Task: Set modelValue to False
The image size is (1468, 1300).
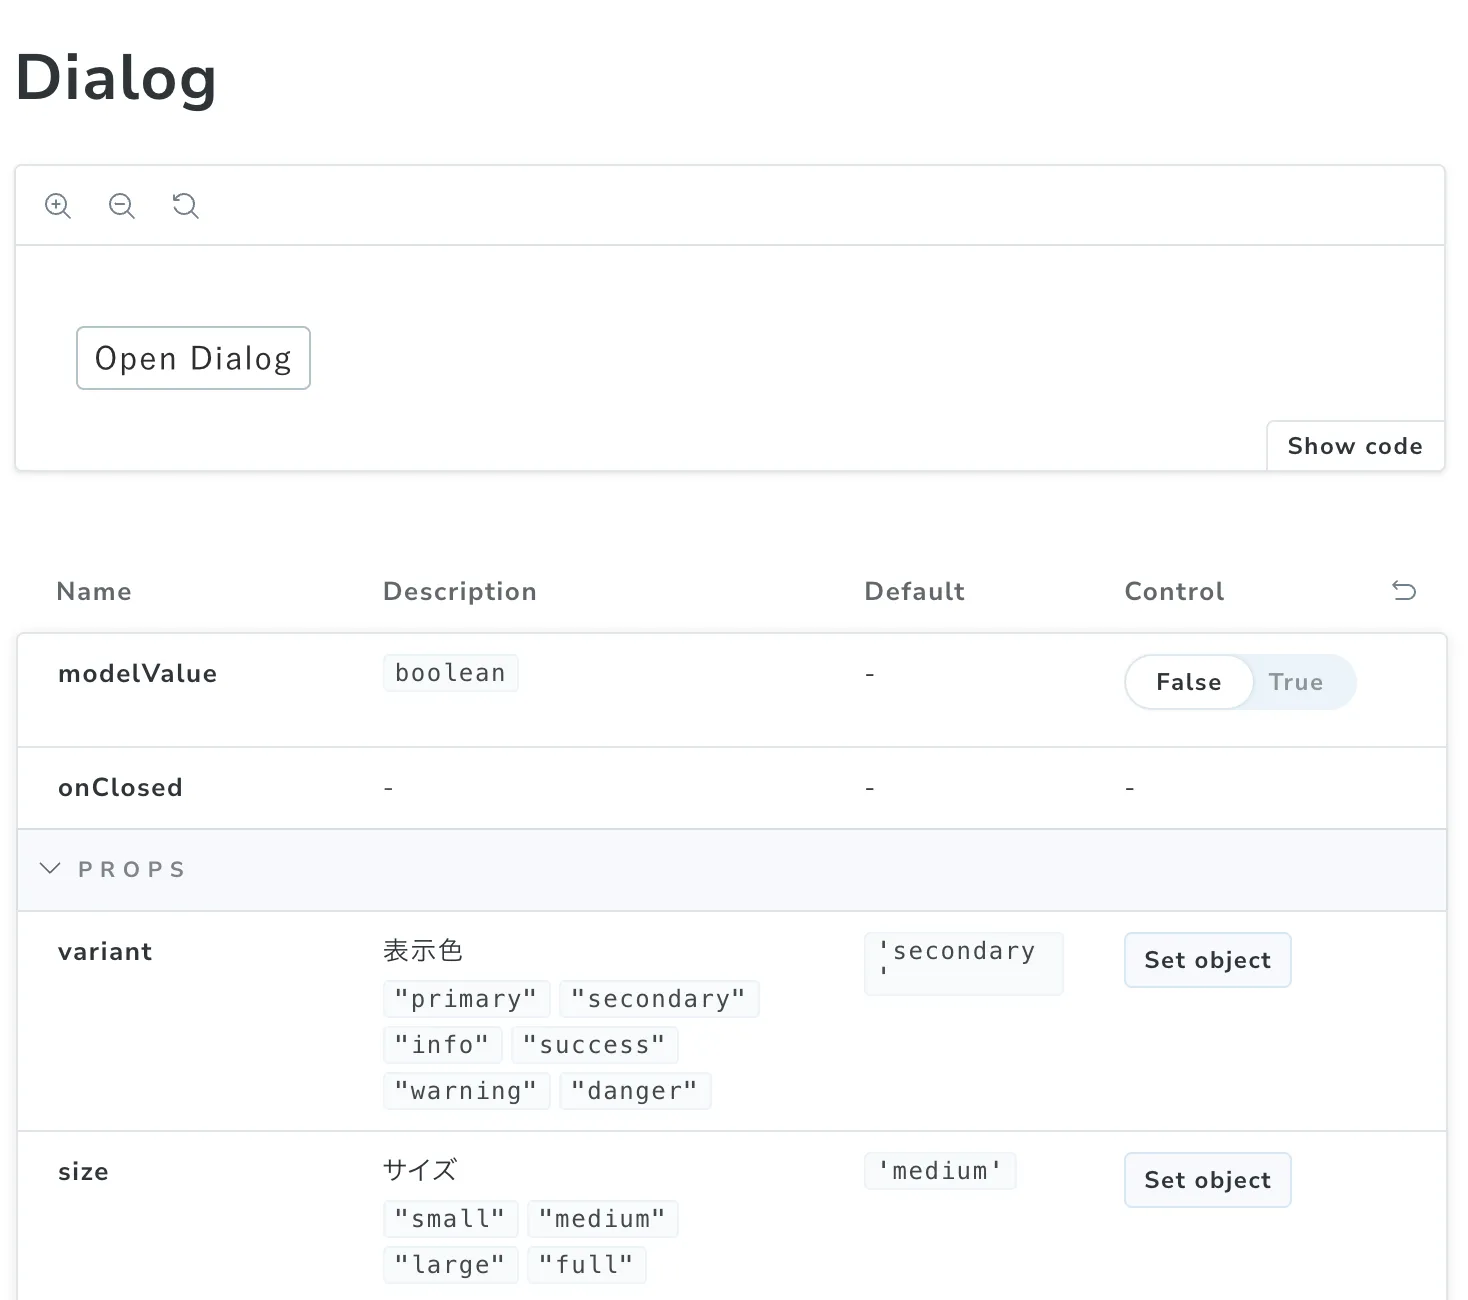Action: [1188, 682]
